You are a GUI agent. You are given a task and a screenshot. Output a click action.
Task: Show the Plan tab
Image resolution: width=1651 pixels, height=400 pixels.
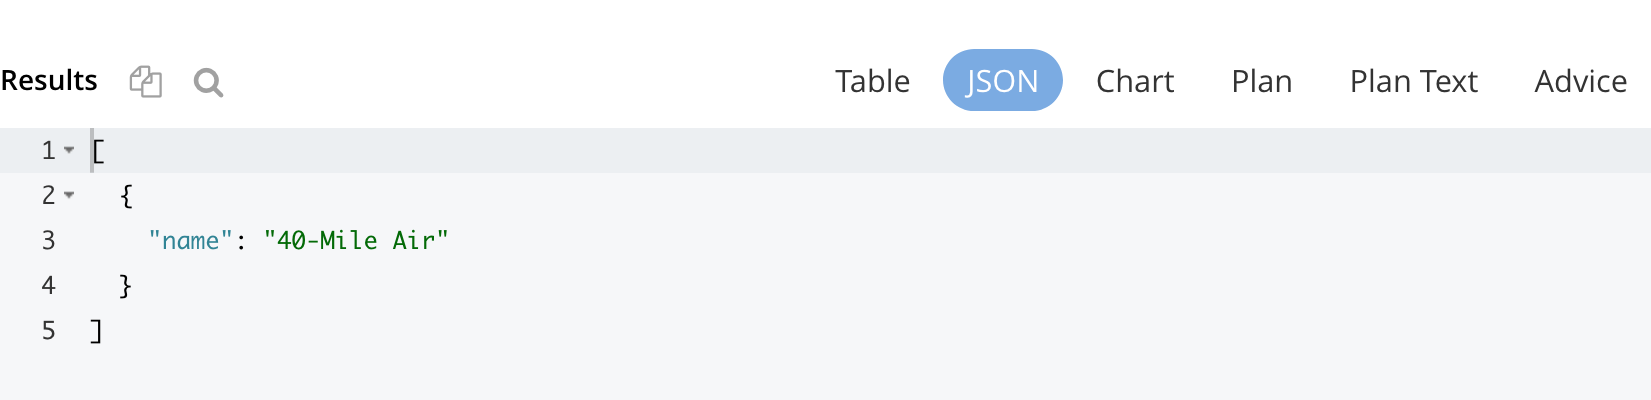pos(1261,81)
